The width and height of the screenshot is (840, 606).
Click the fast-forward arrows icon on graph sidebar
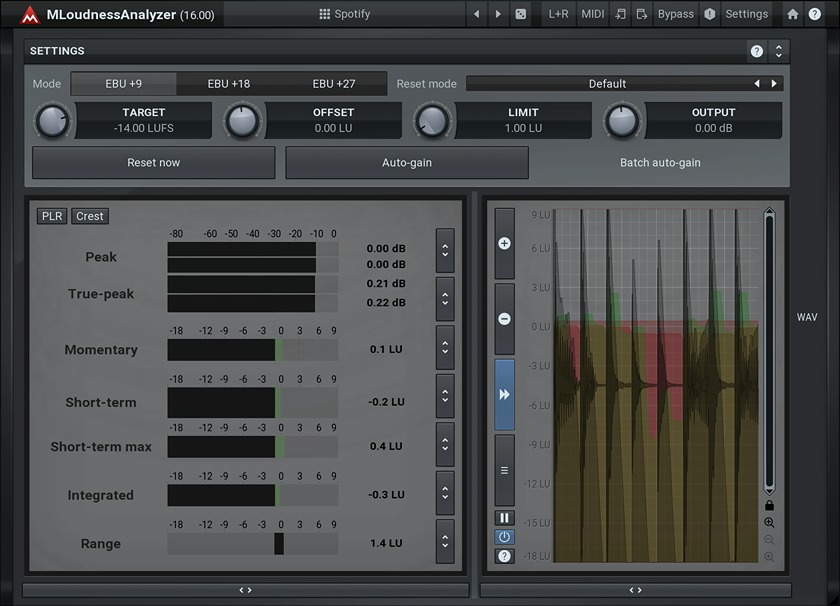click(x=505, y=395)
